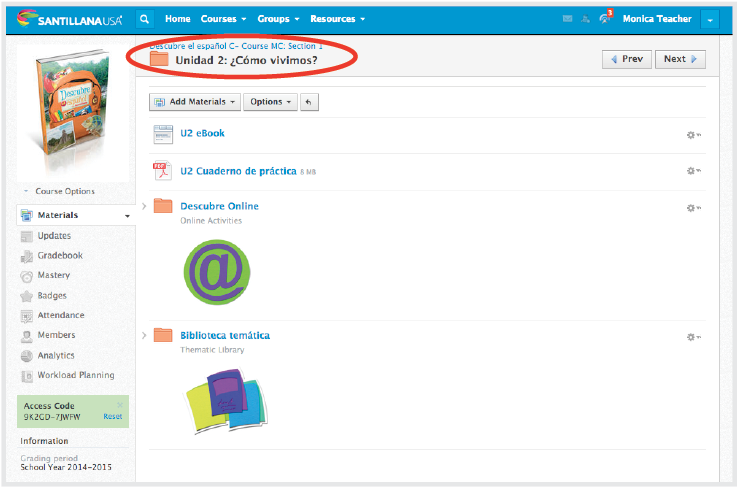Viewport: 738px width, 488px height.
Task: Click the Descubre el español book cover
Action: 72,104
